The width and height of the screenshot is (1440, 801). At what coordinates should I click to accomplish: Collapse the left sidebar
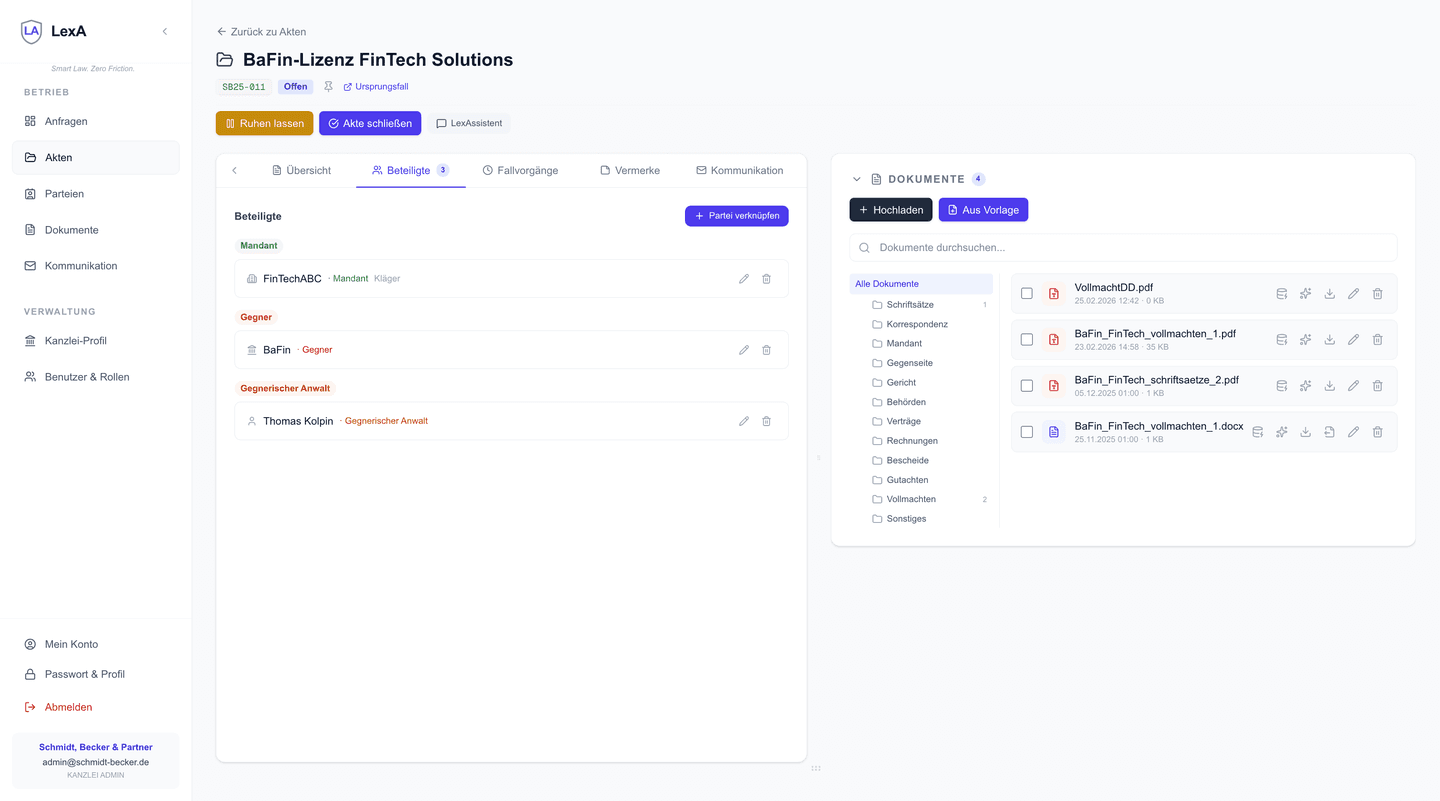165,31
